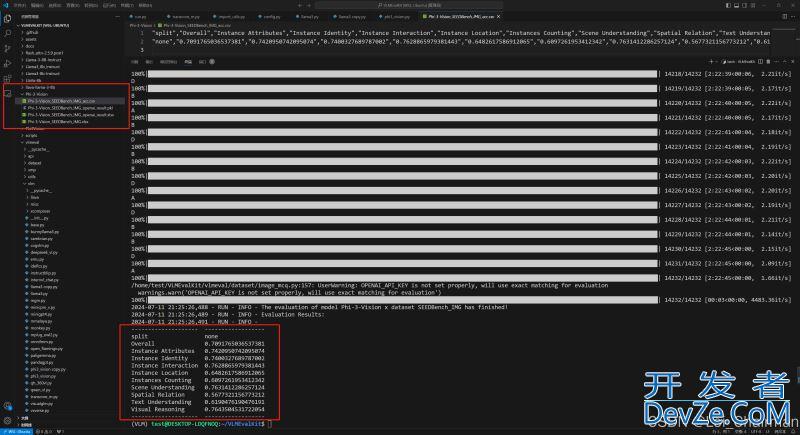Open deepseek_vl.py in the file tree
Image resolution: width=800 pixels, height=435 pixels.
click(x=43, y=252)
